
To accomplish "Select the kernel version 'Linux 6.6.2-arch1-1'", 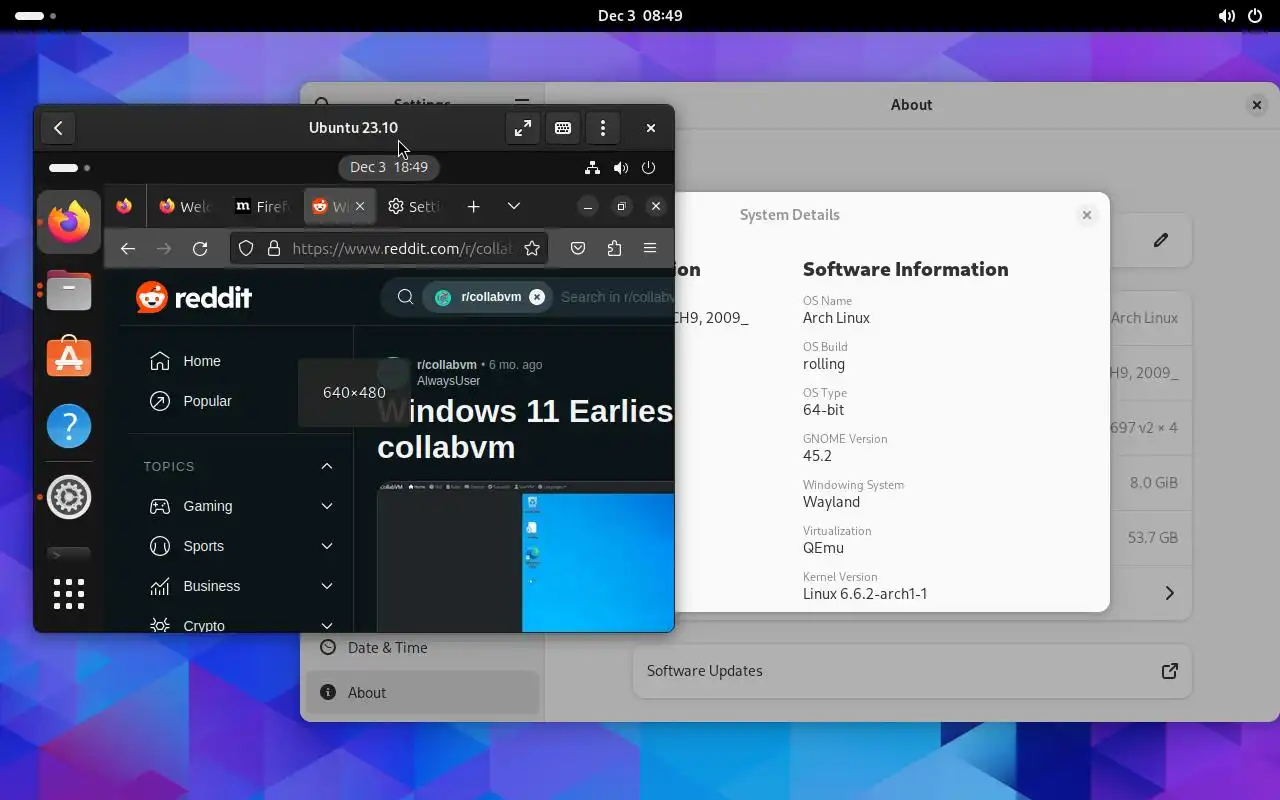I will 865,594.
